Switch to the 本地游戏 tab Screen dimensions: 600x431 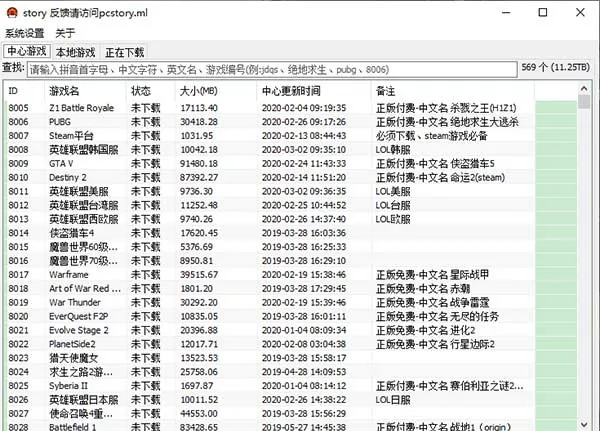pos(75,52)
